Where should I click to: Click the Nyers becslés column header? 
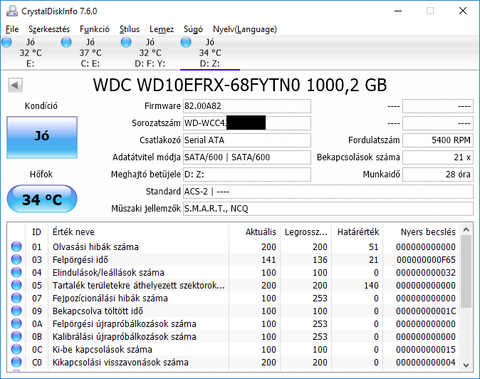coord(422,232)
